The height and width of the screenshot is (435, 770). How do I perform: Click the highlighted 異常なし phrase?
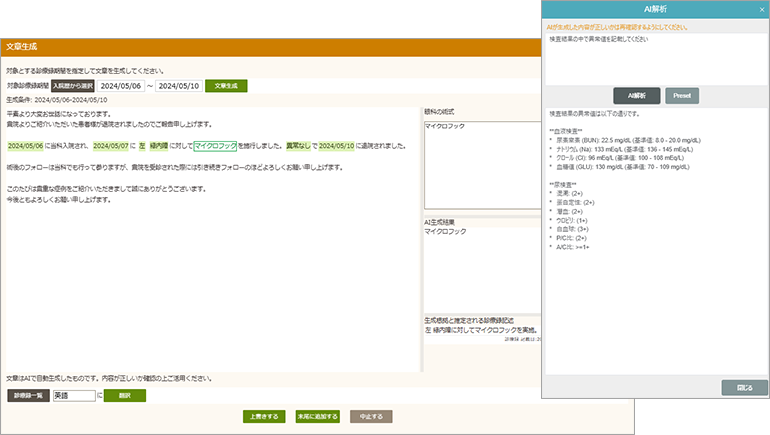click(298, 146)
